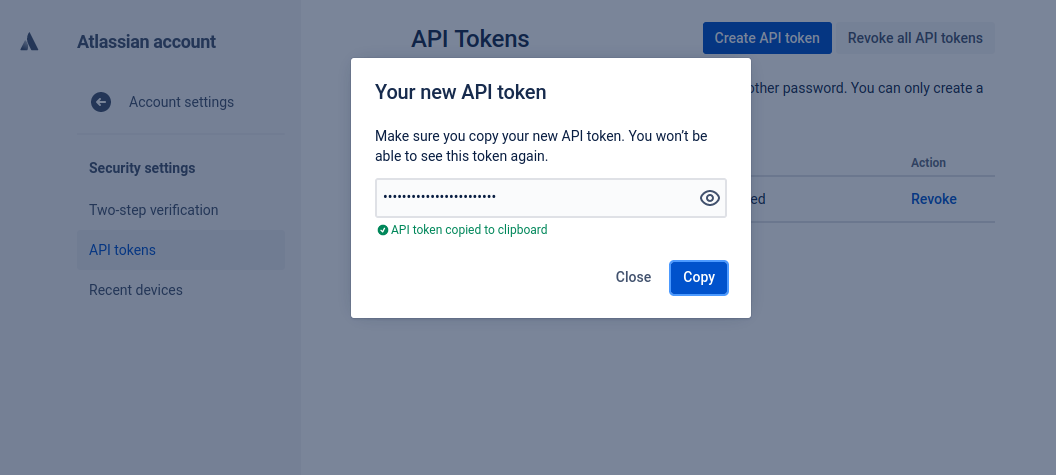Click the Create API token button
Screen dimensions: 1056x475
pos(767,39)
